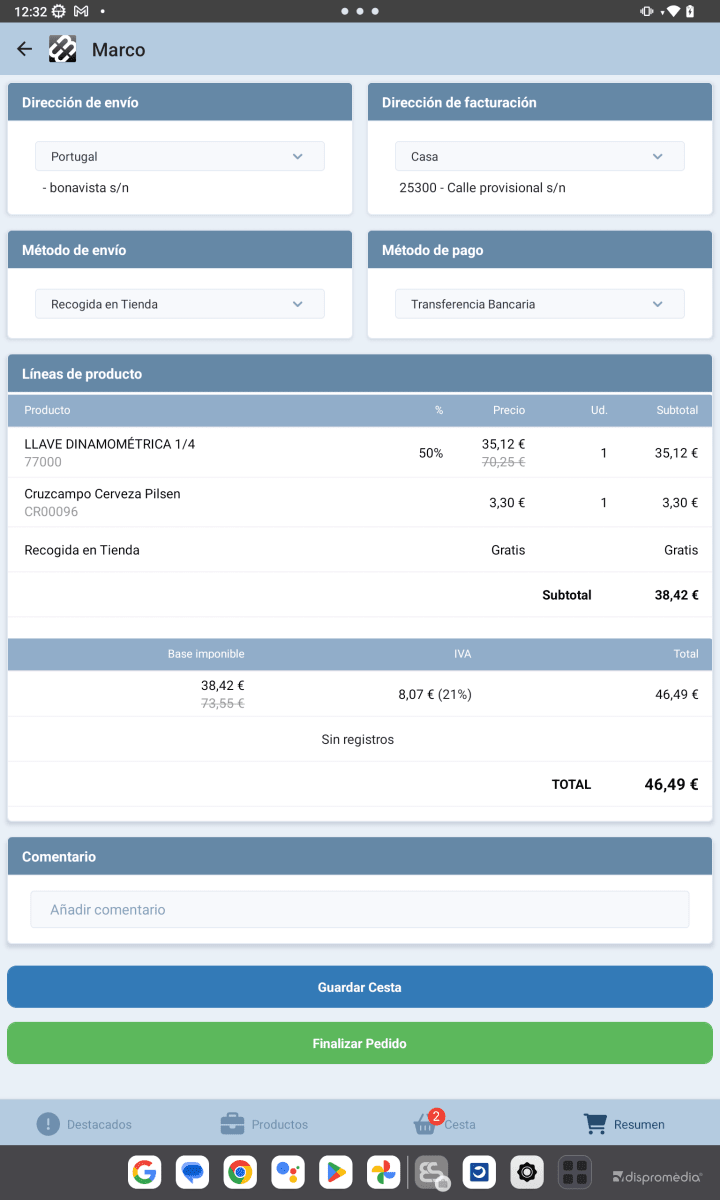The height and width of the screenshot is (1200, 720).
Task: Select the Resumen tab
Action: pos(624,1124)
